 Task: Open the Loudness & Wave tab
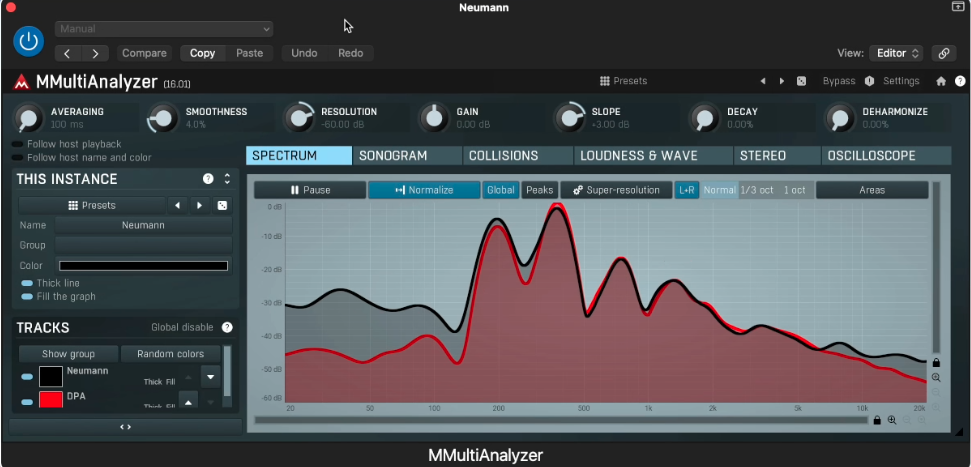click(653, 155)
